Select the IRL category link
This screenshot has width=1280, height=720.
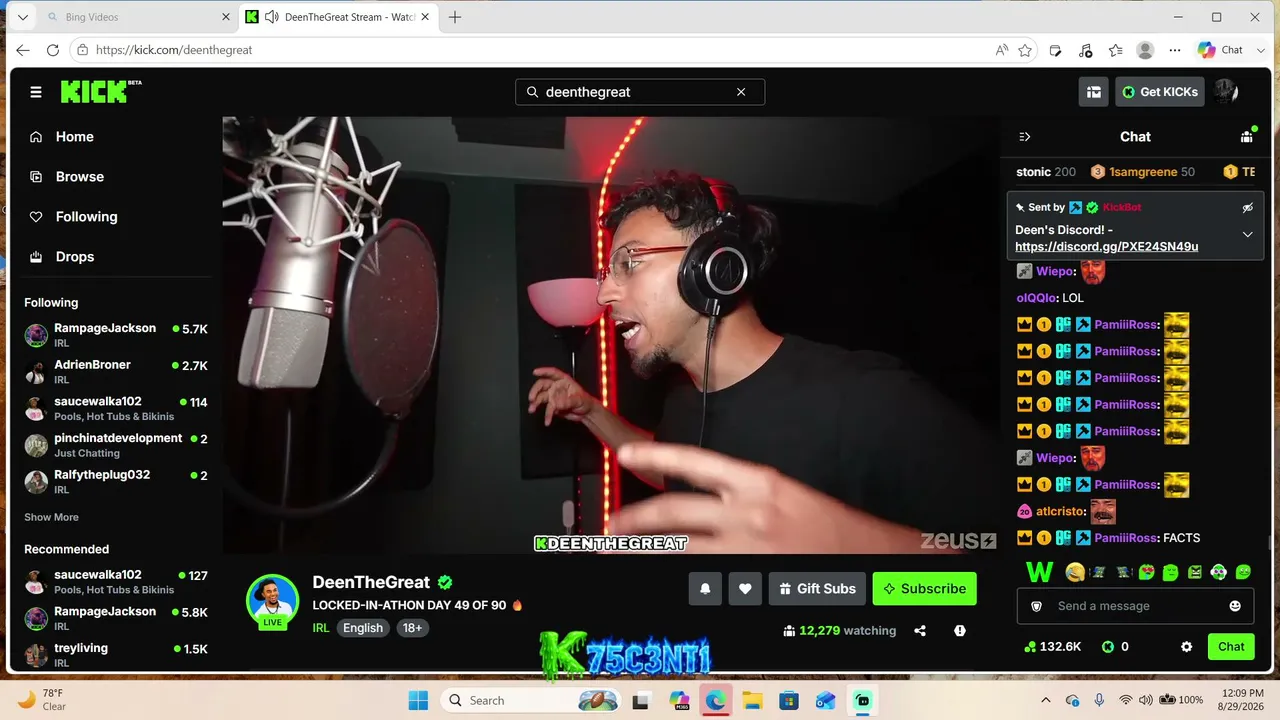tap(321, 628)
